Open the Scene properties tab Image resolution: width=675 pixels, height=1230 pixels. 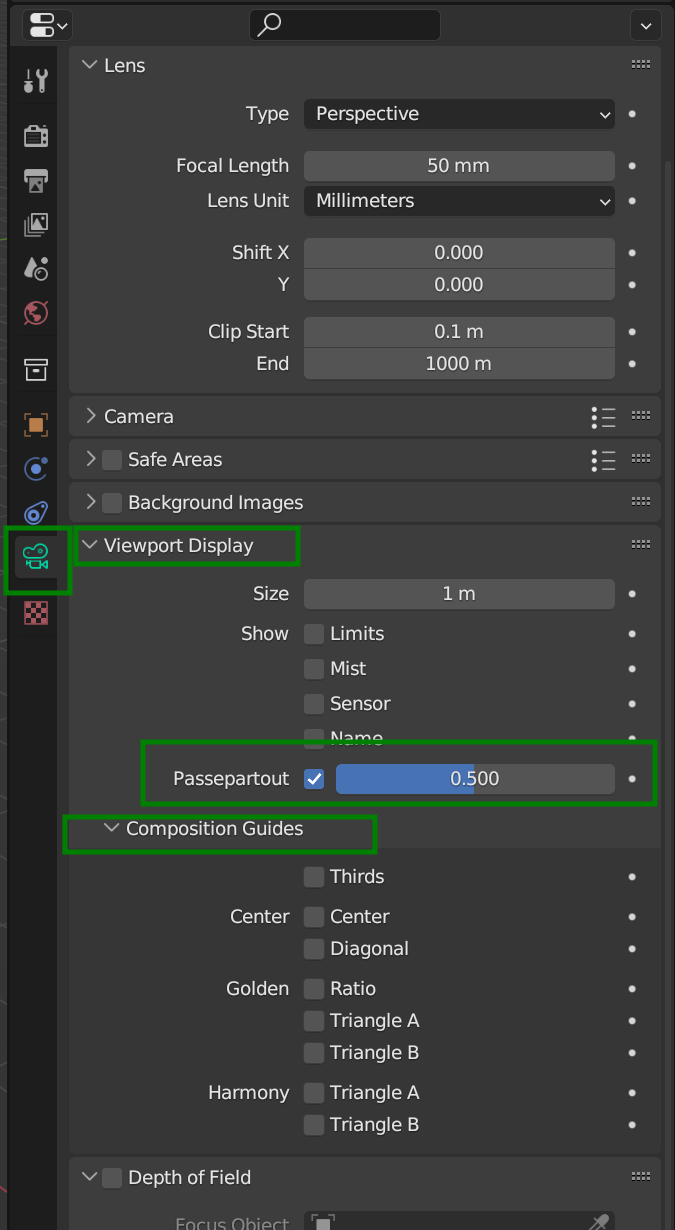tap(36, 268)
